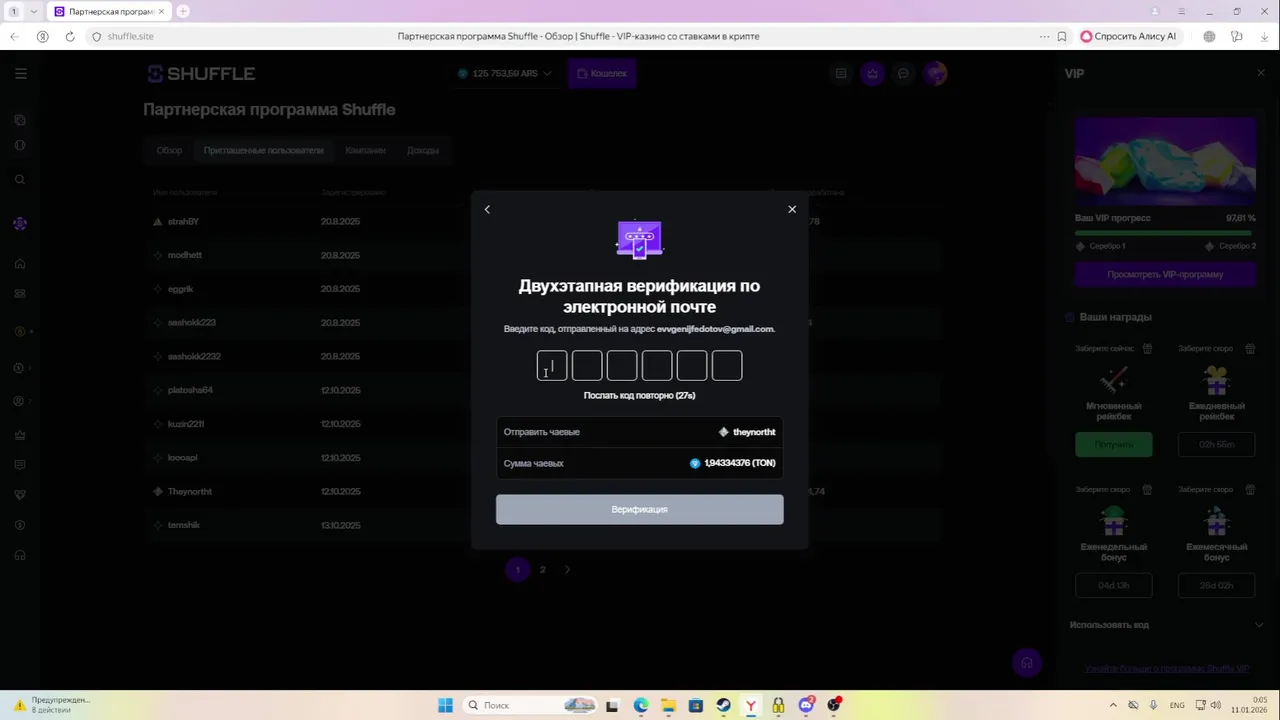Open File Explorer from the taskbar
Screen dimensions: 1280x720
[668, 705]
